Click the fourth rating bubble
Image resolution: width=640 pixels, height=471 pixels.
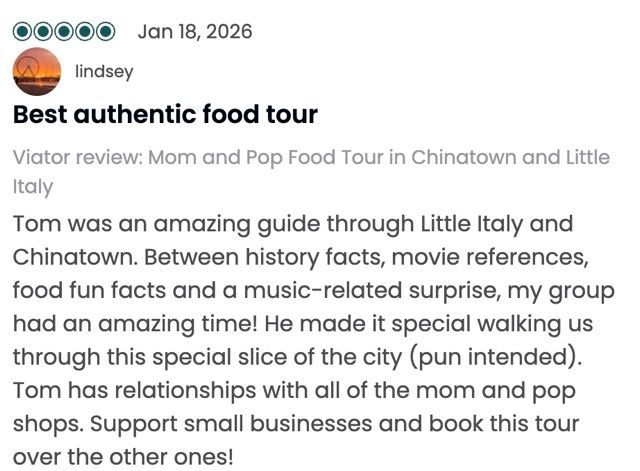[x=85, y=32]
